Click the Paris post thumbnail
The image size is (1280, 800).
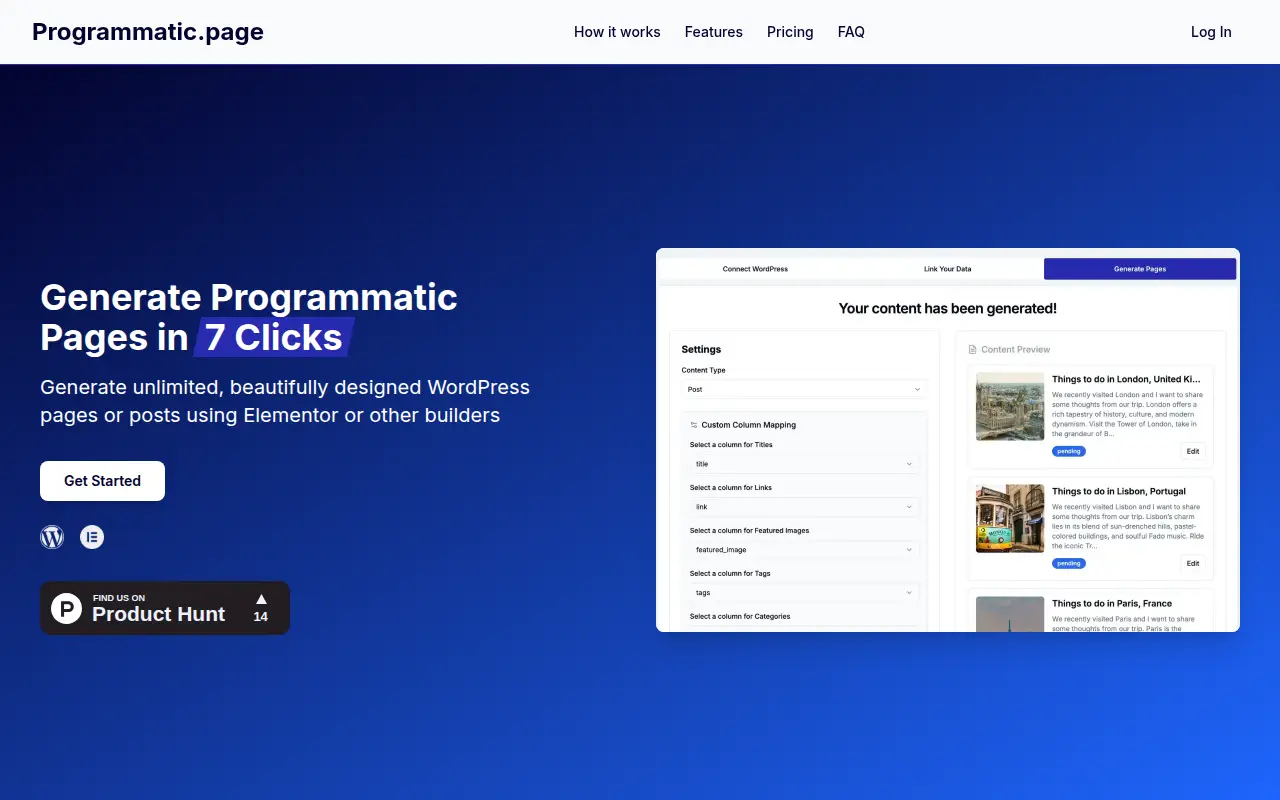(x=1010, y=614)
